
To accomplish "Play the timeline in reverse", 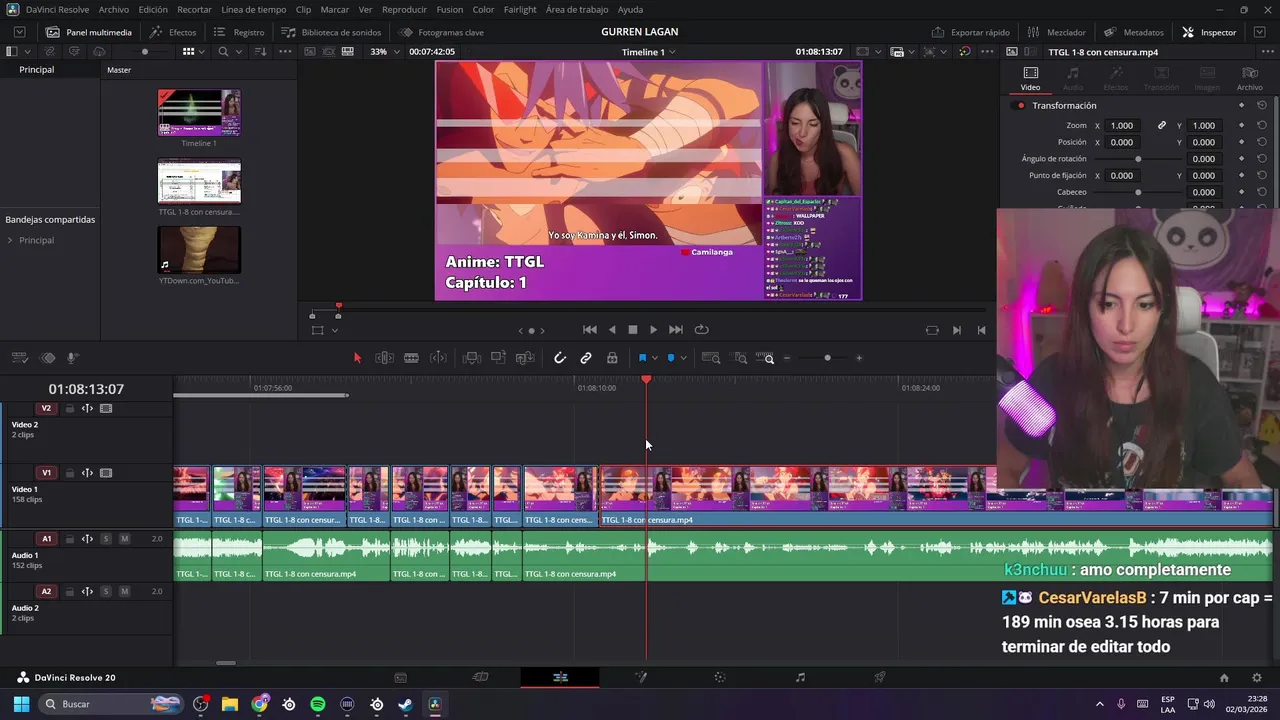I will (x=612, y=330).
